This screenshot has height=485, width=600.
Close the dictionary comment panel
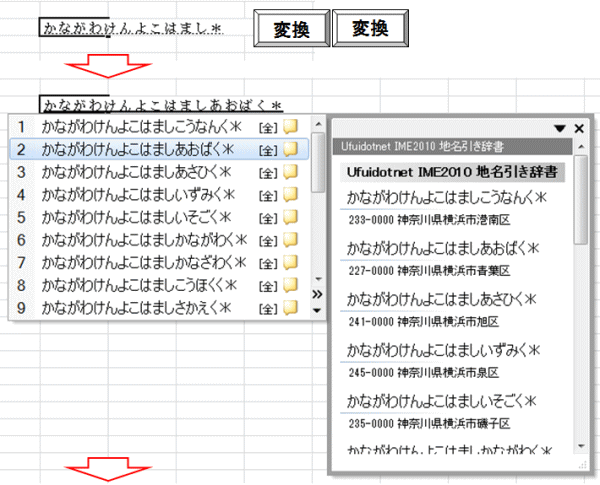(579, 128)
